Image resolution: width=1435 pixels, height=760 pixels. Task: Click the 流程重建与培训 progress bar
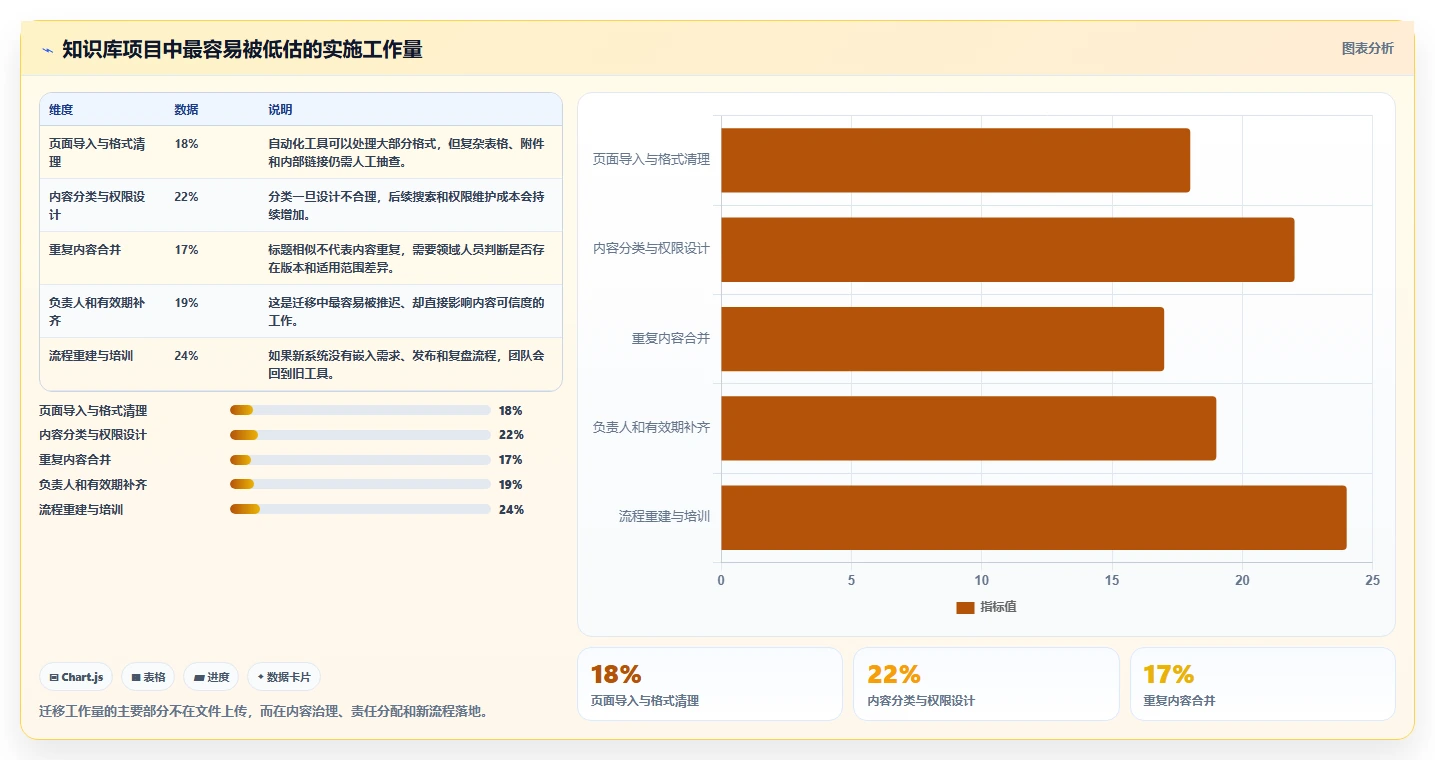point(360,509)
